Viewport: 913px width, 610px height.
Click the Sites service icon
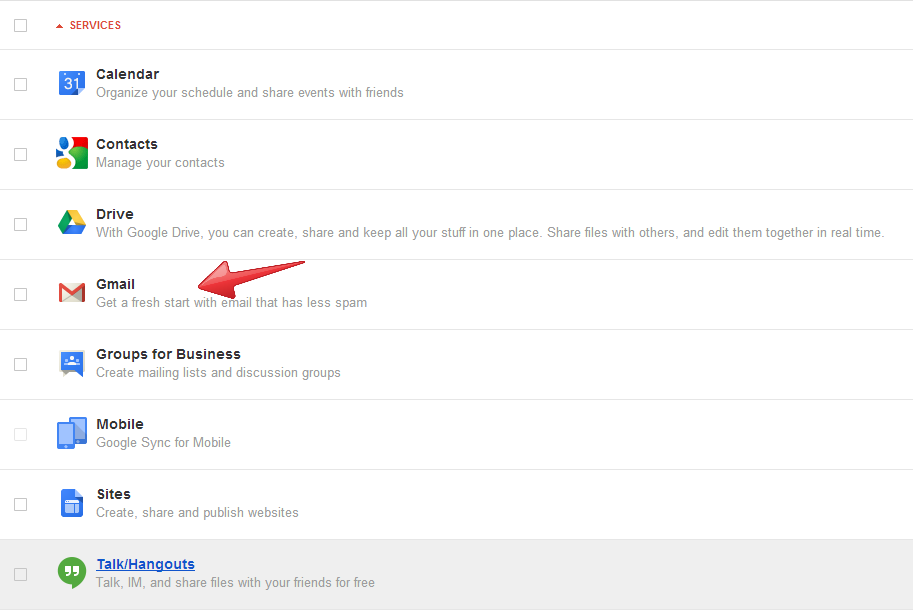point(72,503)
